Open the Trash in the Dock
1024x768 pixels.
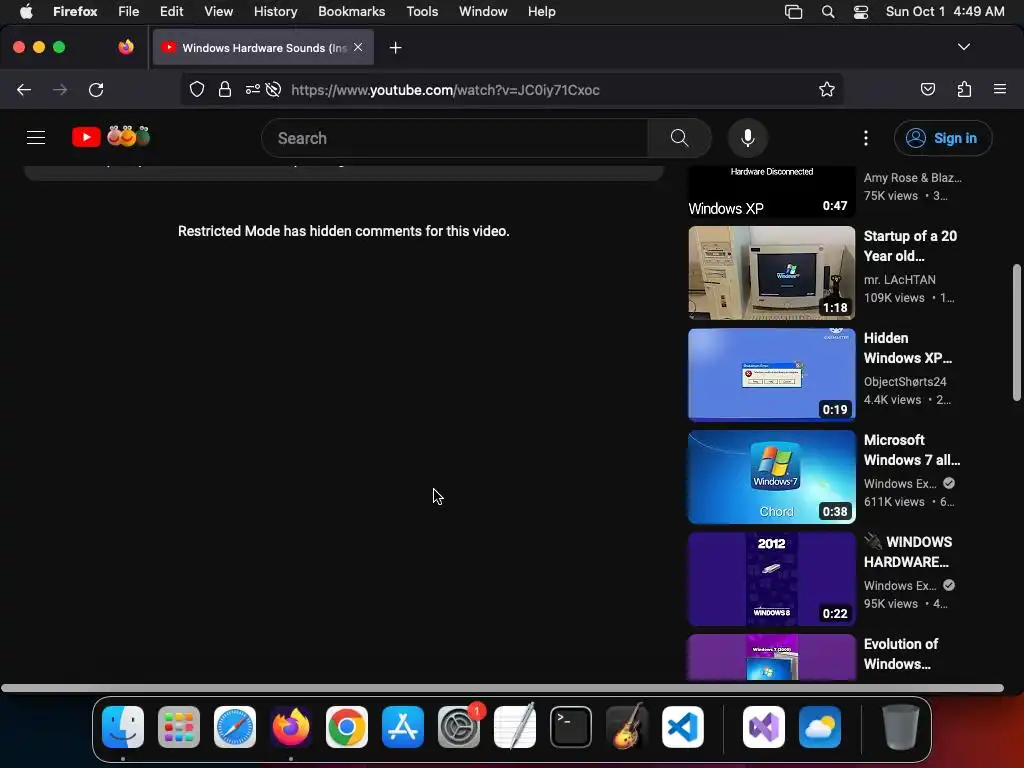click(x=901, y=727)
